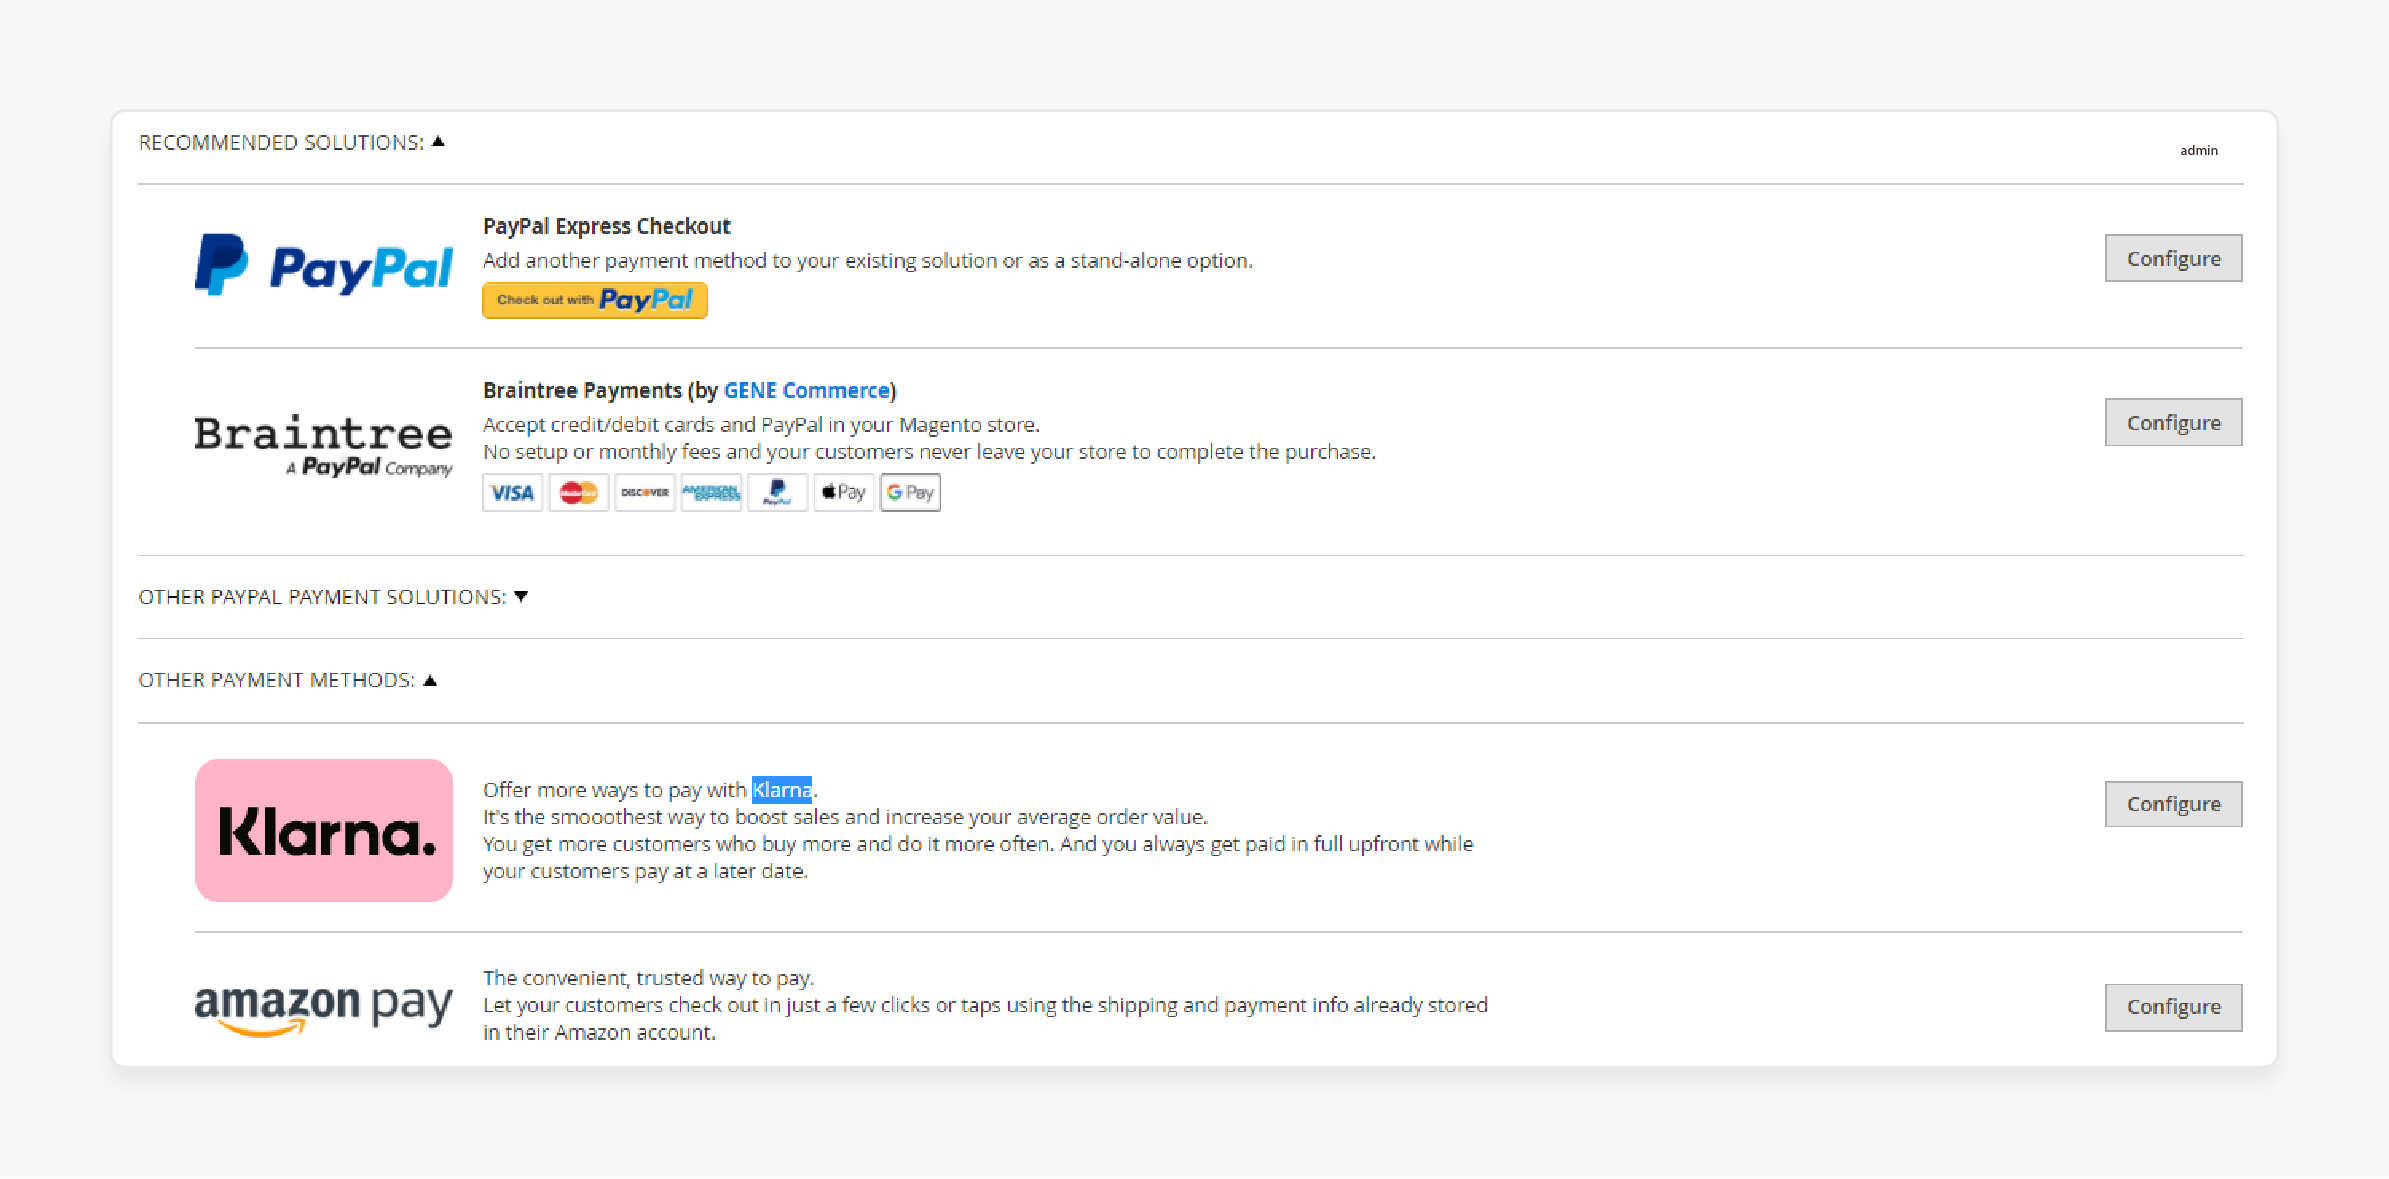2389x1179 pixels.
Task: Click the admin label
Action: click(x=2198, y=150)
